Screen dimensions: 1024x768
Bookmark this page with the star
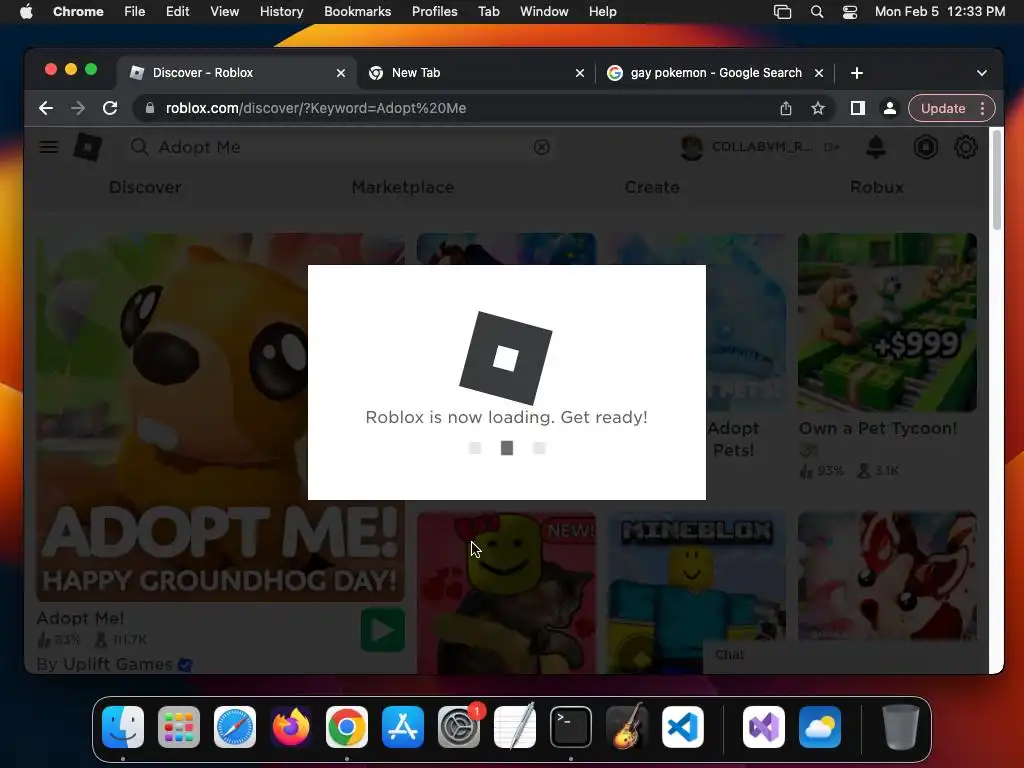click(818, 108)
